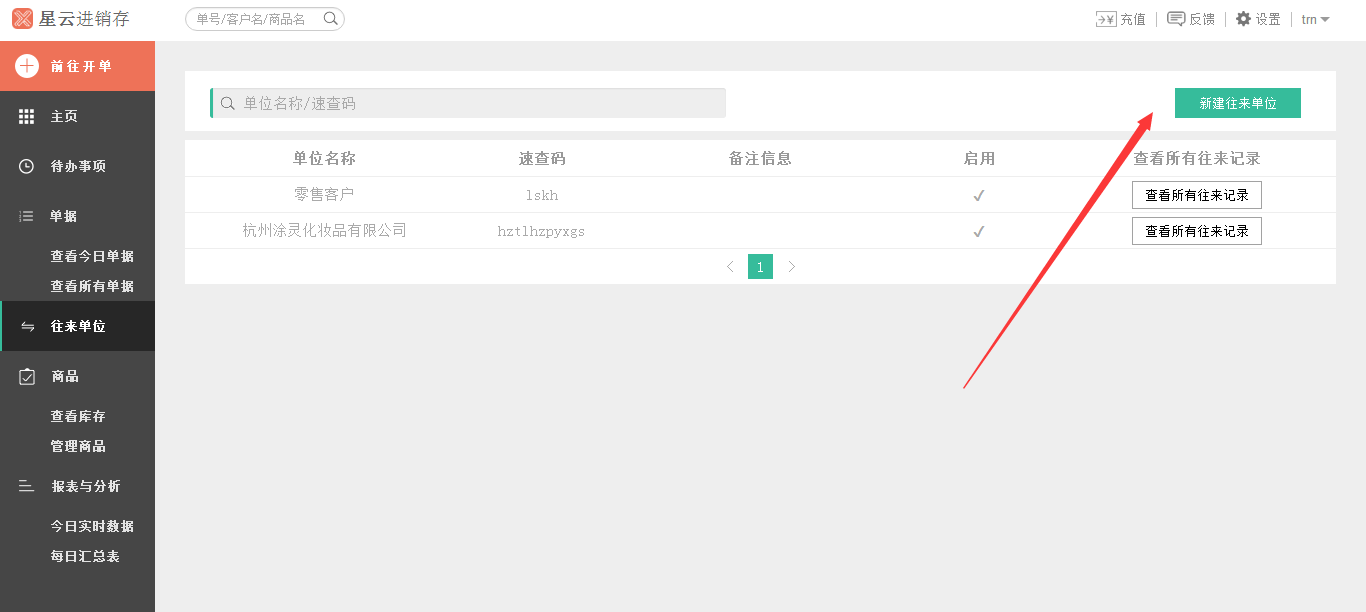This screenshot has height=612, width=1366.
Task: Expand the 报表与分析 sidebar section
Action: click(x=85, y=486)
